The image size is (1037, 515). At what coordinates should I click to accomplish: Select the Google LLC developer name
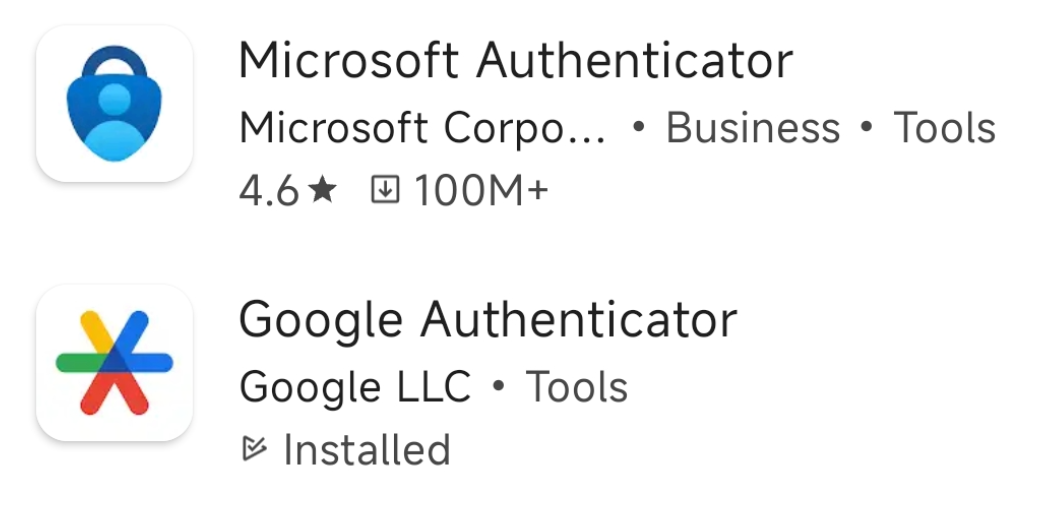[355, 388]
